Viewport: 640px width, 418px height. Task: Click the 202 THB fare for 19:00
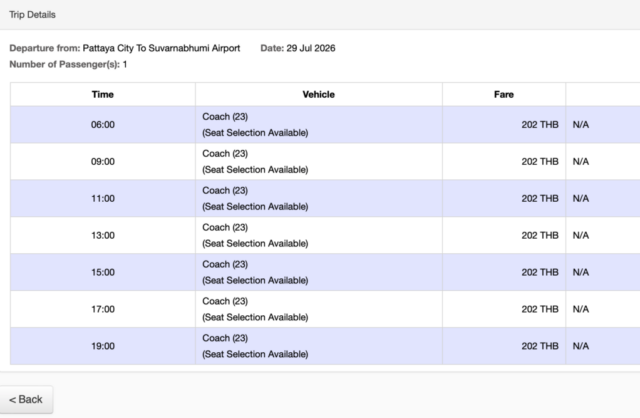point(540,346)
